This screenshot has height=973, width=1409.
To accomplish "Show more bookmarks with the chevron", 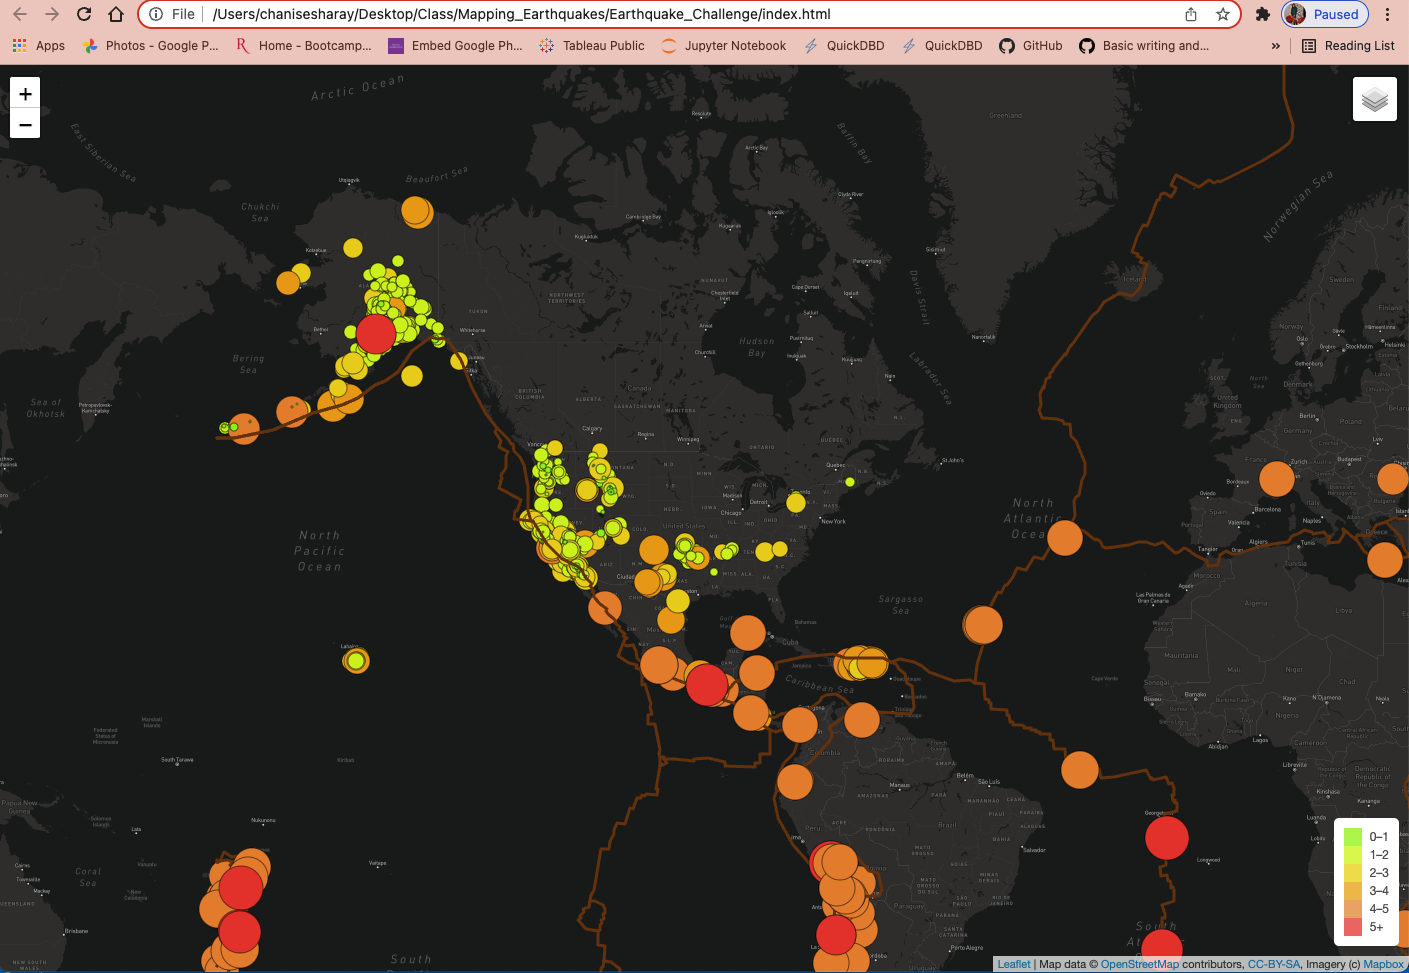I will pyautogui.click(x=1275, y=45).
